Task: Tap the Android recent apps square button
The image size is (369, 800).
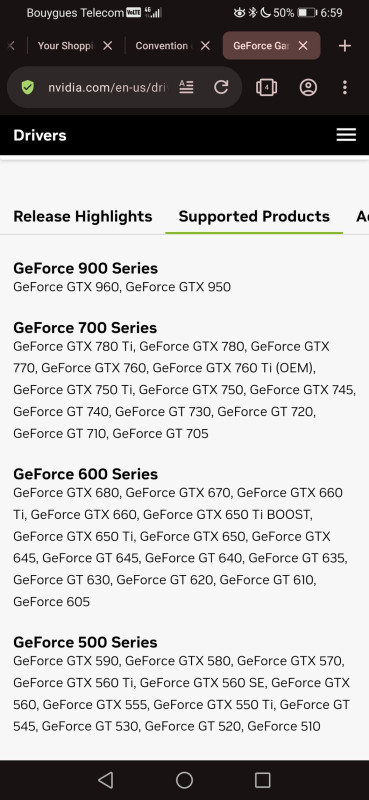Action: pyautogui.click(x=262, y=780)
